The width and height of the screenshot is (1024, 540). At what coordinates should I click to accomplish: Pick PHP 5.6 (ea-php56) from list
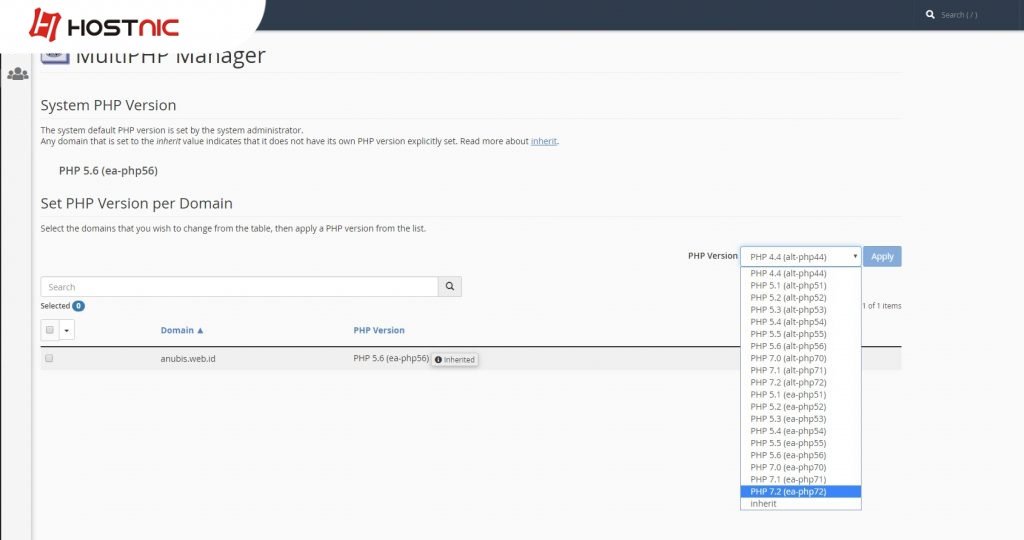800,455
